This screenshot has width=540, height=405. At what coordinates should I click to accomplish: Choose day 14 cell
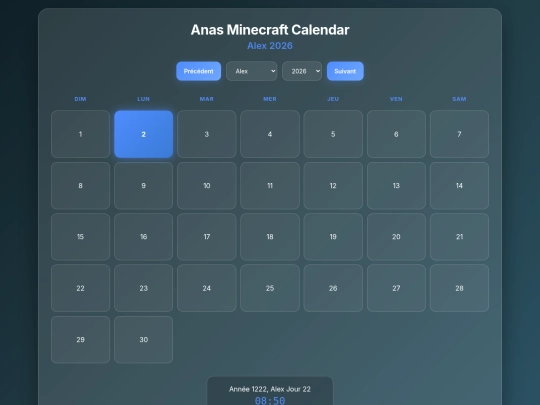(x=459, y=186)
